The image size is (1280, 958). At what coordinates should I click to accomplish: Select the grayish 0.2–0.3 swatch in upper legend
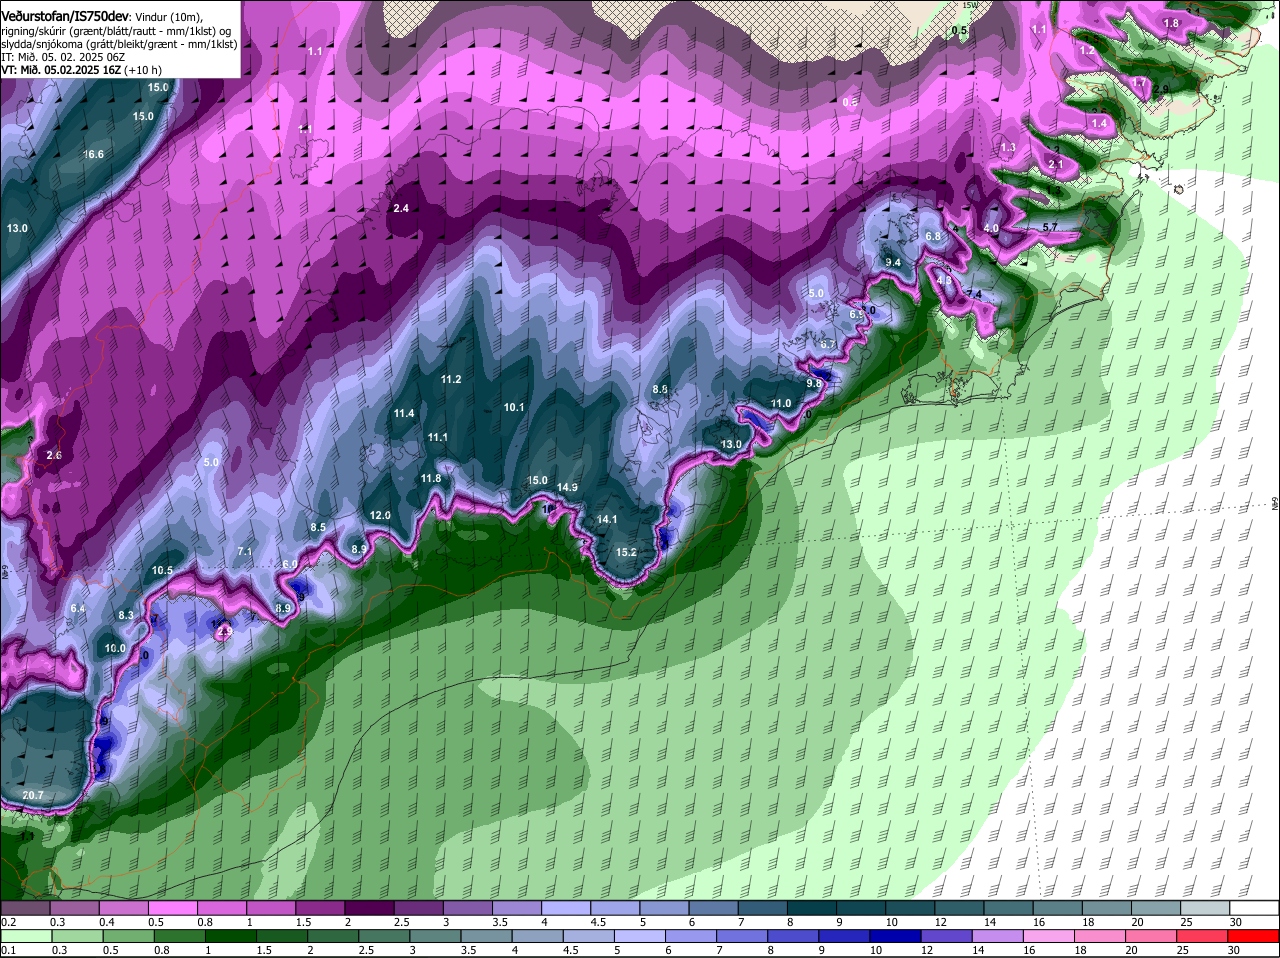click(x=25, y=908)
